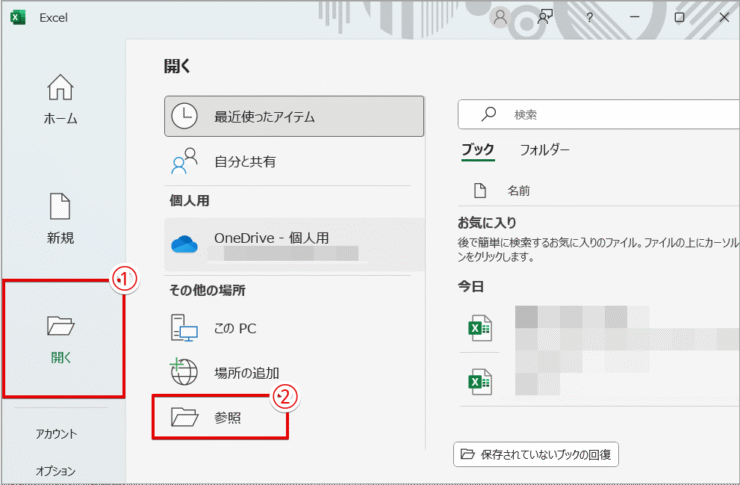
Task: Click the feedback person icon in title bar
Action: pos(545,17)
